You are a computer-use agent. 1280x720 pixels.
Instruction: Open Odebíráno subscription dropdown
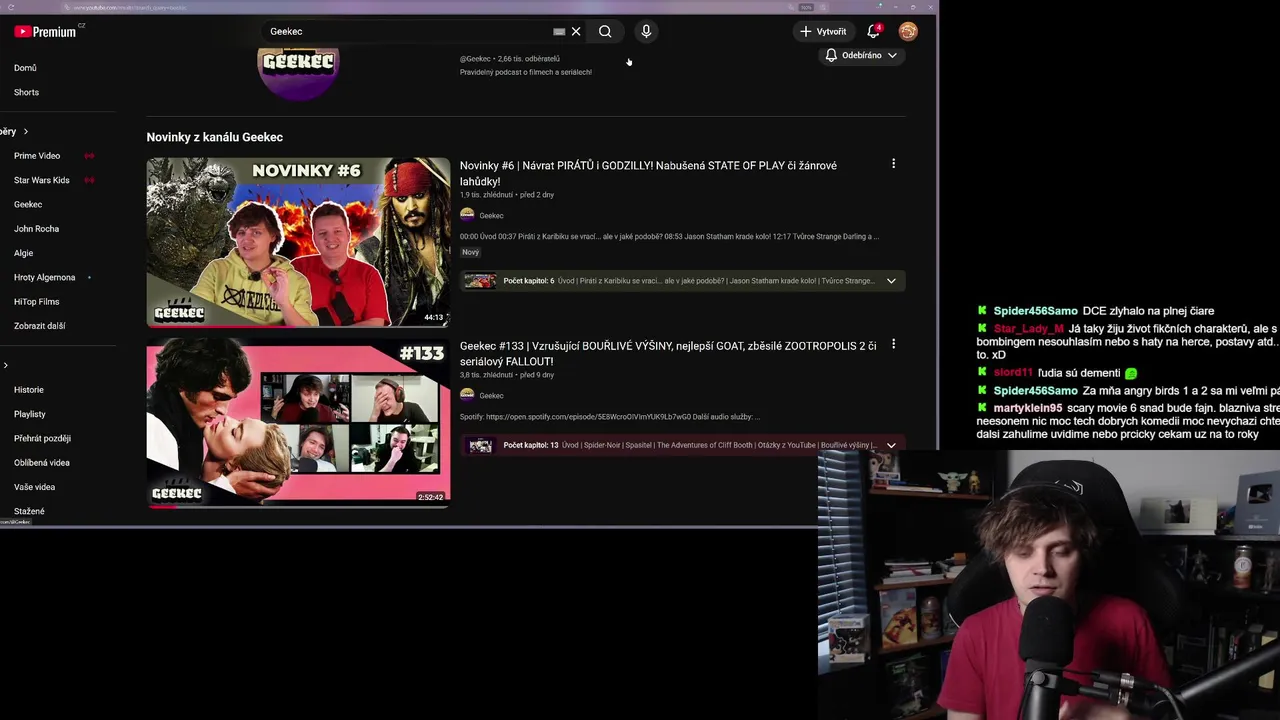click(861, 55)
